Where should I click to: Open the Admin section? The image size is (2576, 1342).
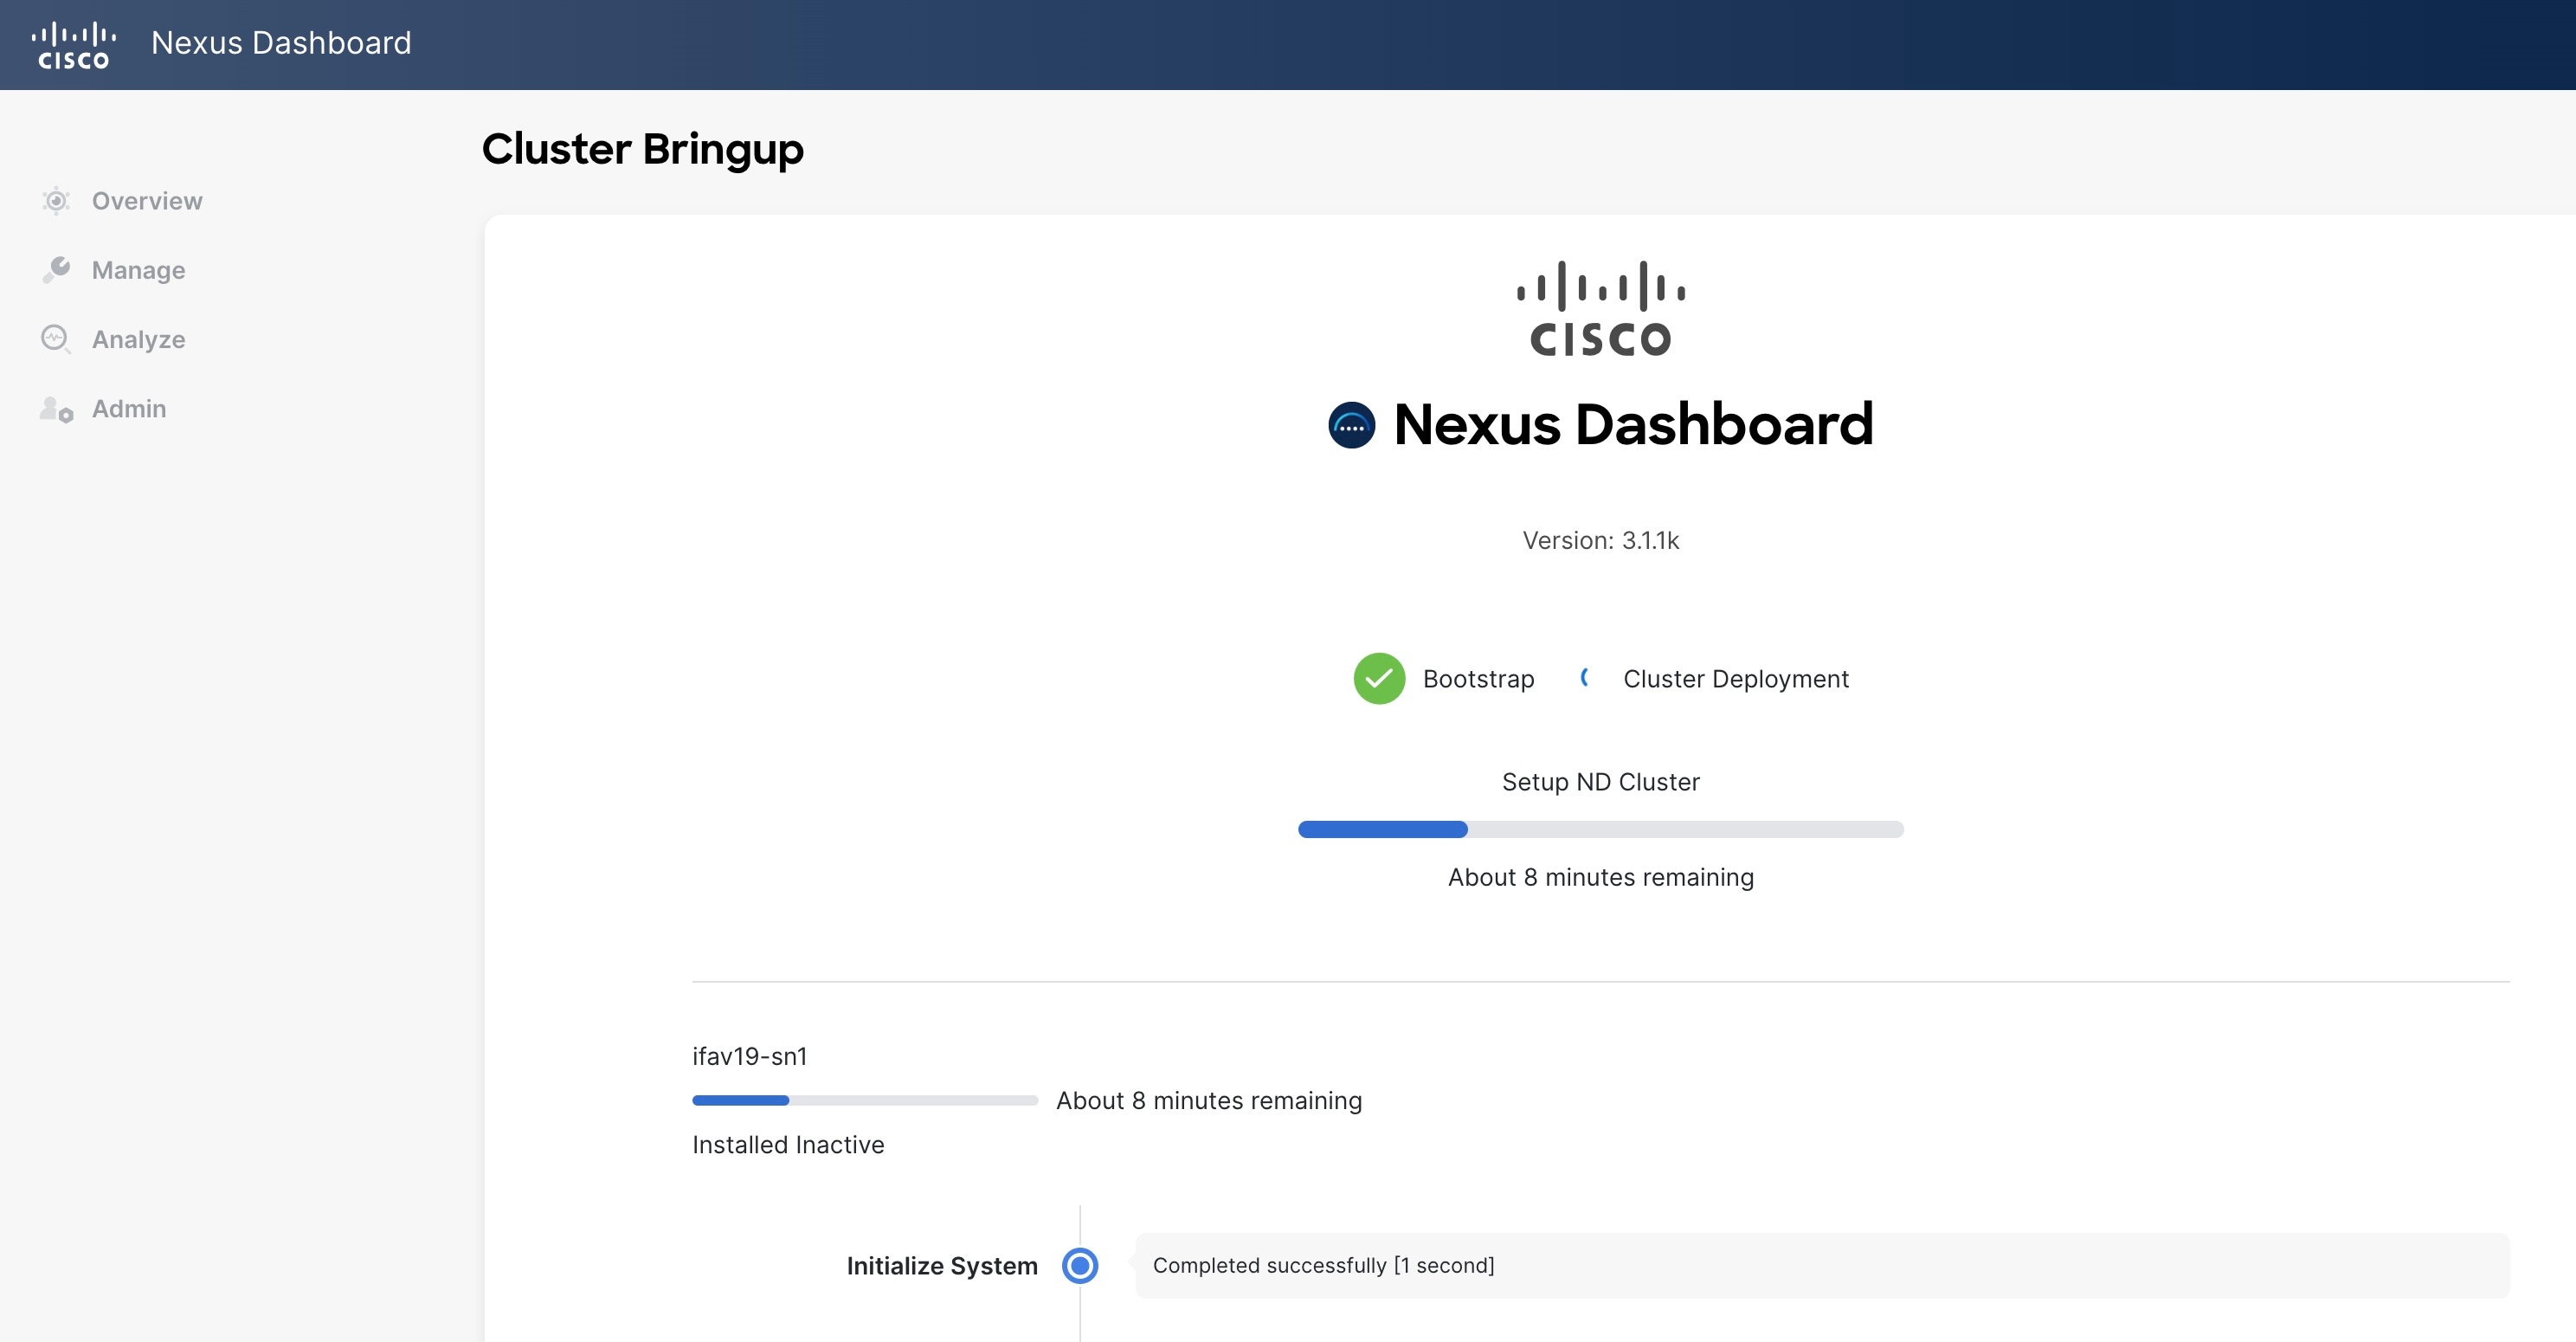pos(129,409)
